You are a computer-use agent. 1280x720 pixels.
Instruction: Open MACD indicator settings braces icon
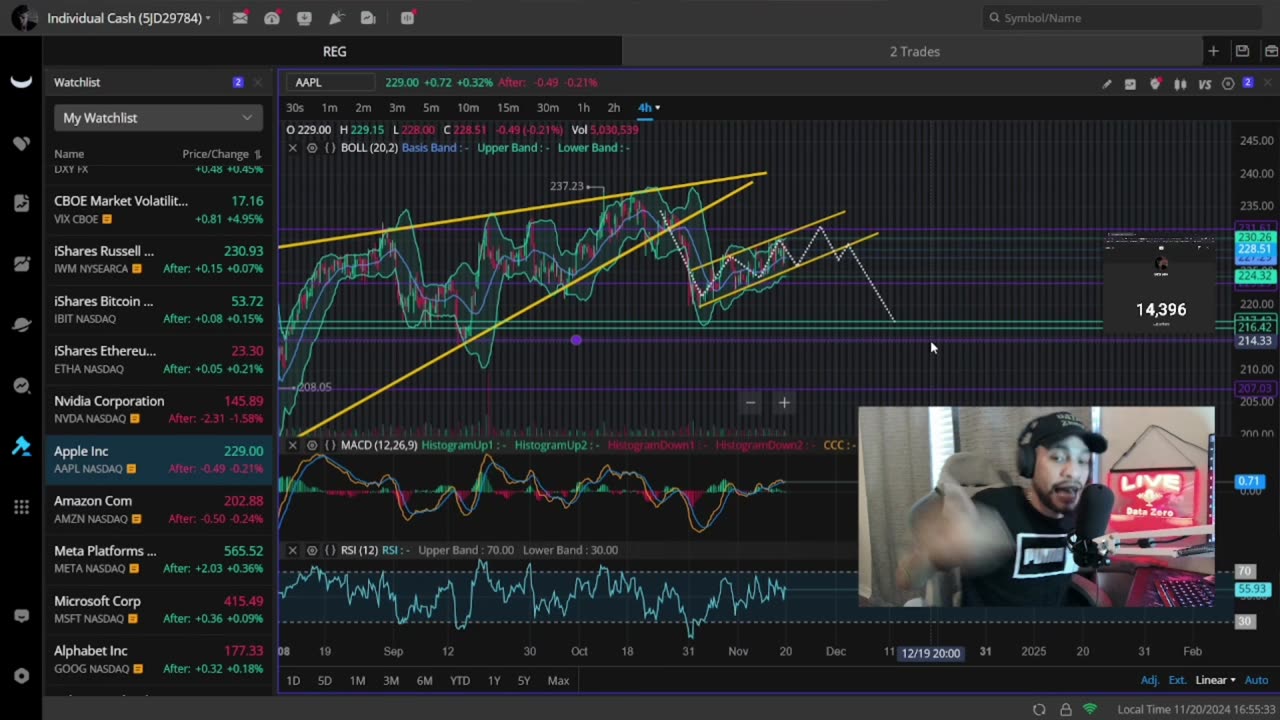click(330, 445)
